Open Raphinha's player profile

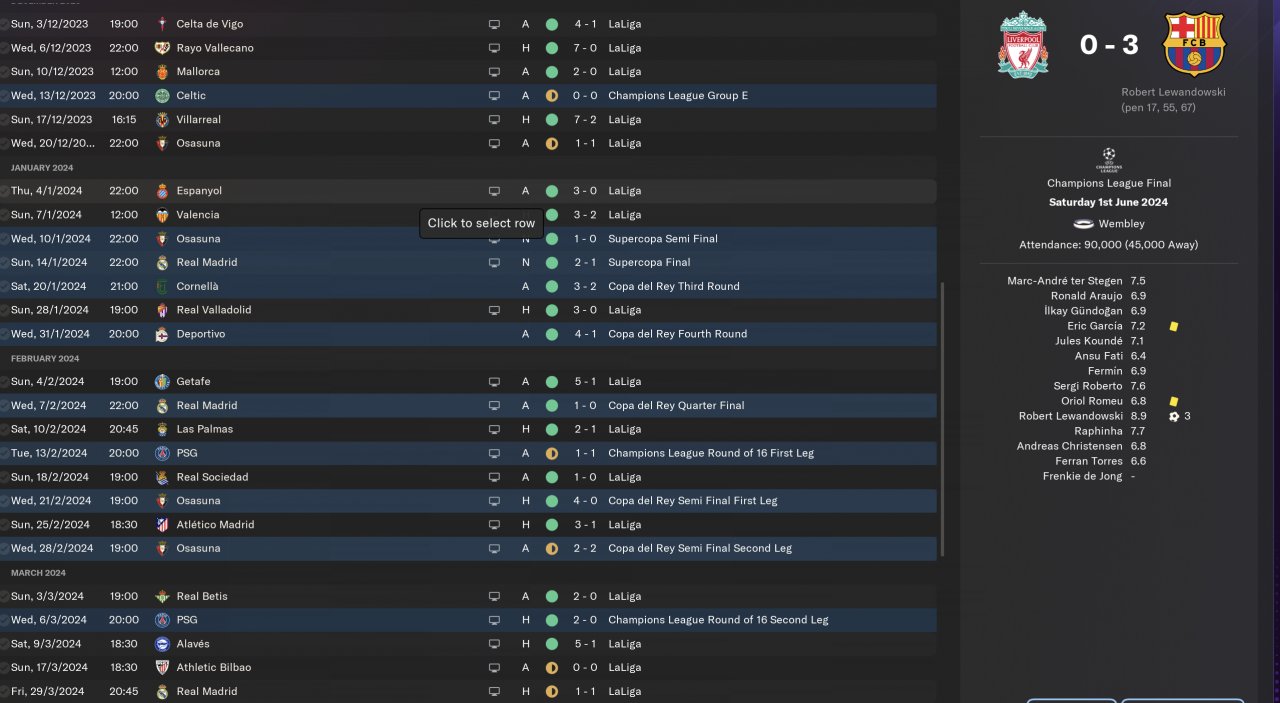tap(1099, 431)
